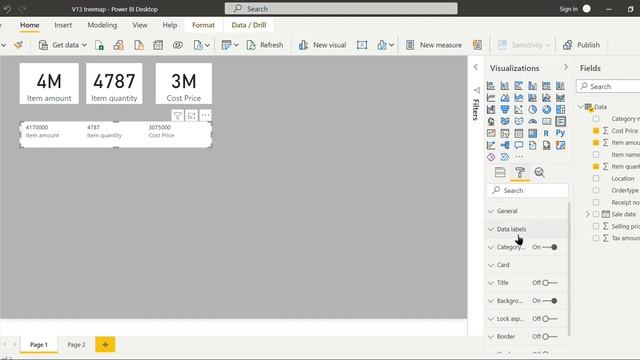Click the SQL Server source icon
The image size is (640, 360).
click(x=138, y=45)
